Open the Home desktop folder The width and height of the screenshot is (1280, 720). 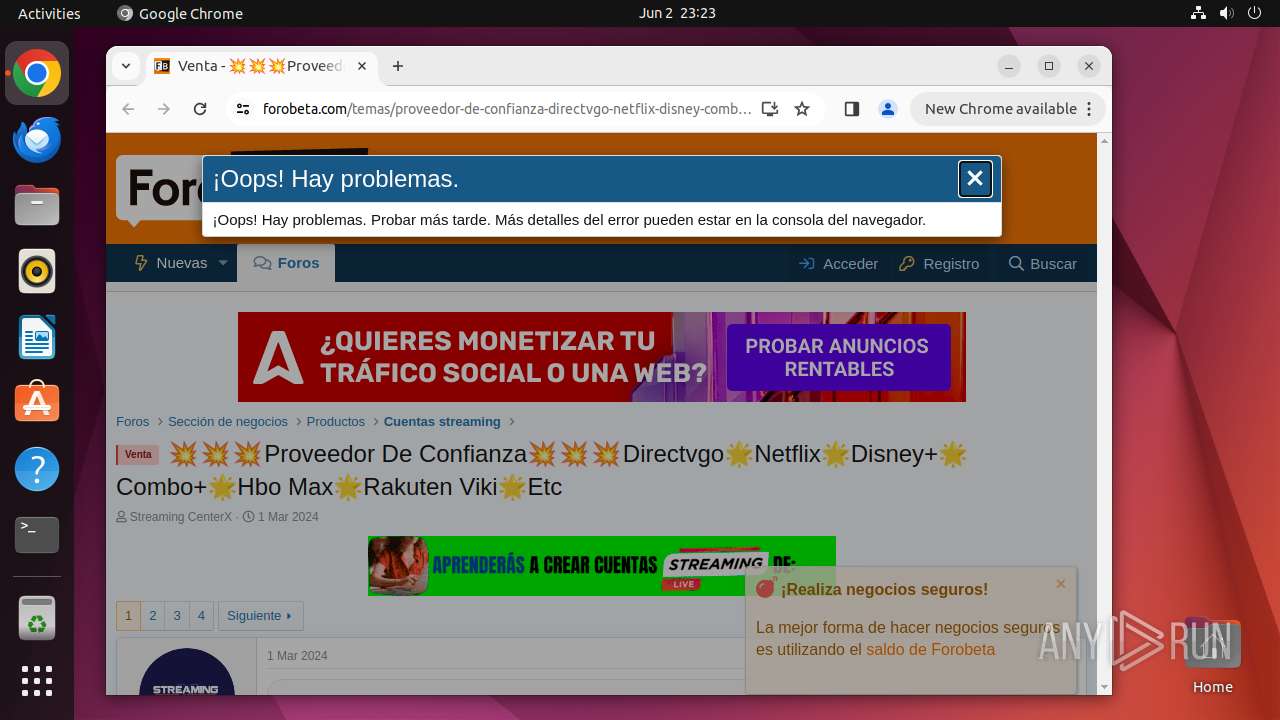click(x=1213, y=656)
